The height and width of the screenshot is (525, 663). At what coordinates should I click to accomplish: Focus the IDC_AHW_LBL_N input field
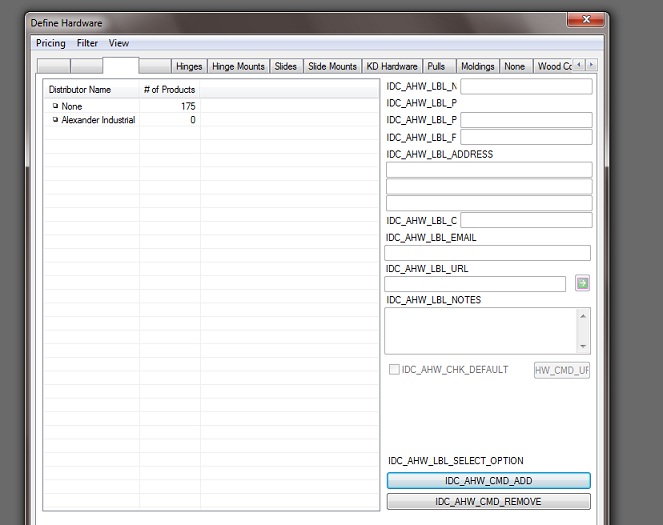click(526, 87)
